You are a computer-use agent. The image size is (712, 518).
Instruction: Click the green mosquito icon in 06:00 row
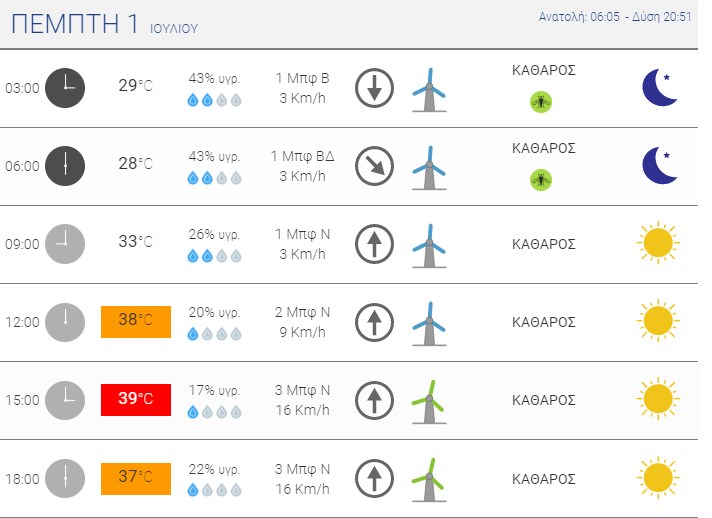coord(541,180)
